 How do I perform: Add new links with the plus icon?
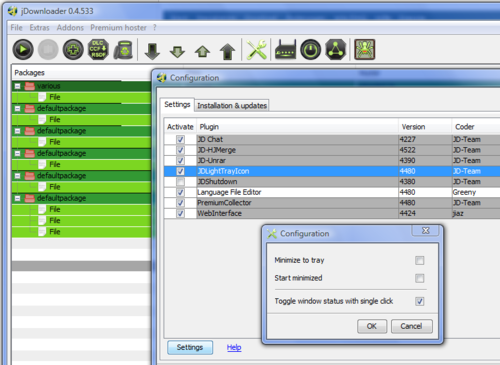[x=73, y=50]
